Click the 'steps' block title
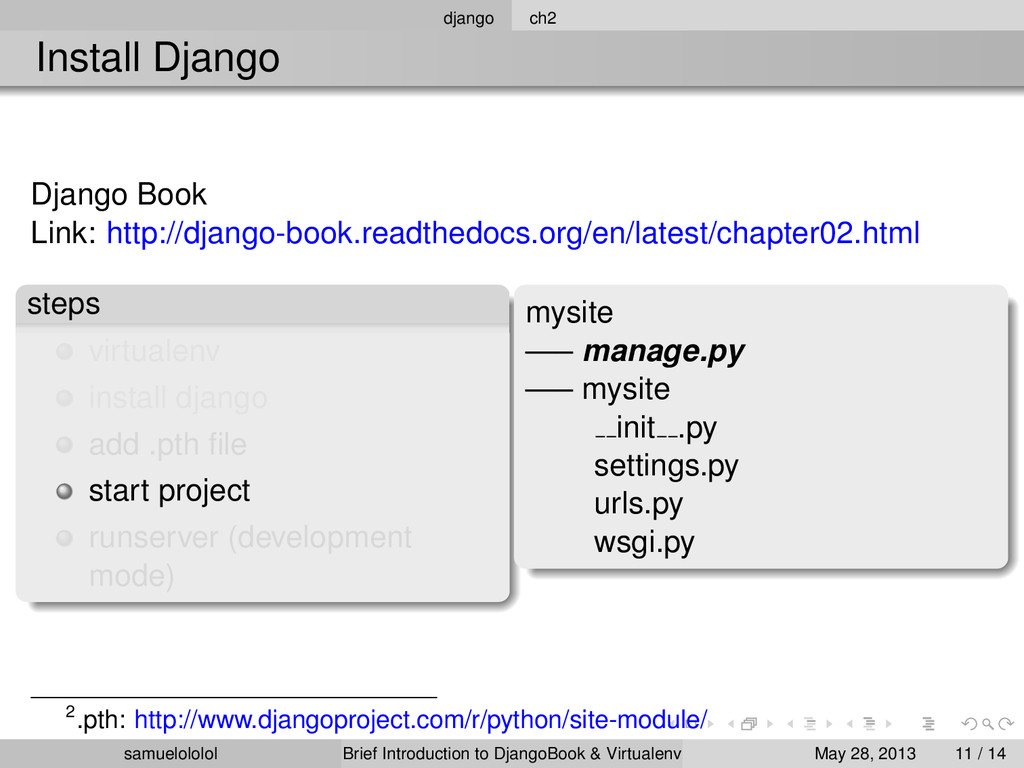The height and width of the screenshot is (768, 1024). click(63, 304)
